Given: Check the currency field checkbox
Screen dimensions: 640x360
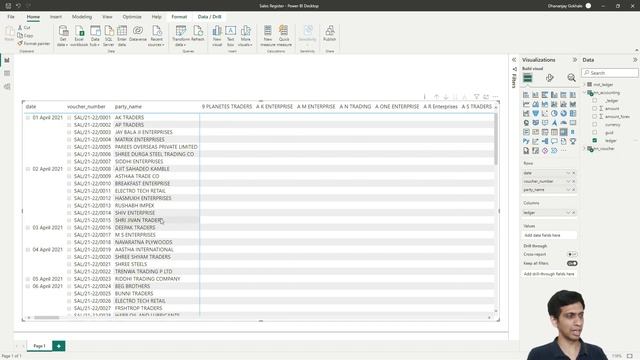Looking at the screenshot, I should pyautogui.click(x=594, y=124).
